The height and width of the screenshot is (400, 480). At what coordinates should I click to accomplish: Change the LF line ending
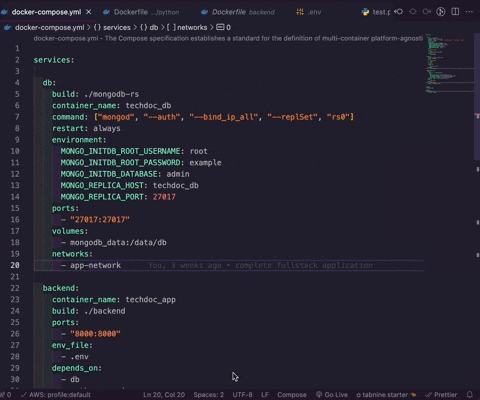(x=265, y=395)
